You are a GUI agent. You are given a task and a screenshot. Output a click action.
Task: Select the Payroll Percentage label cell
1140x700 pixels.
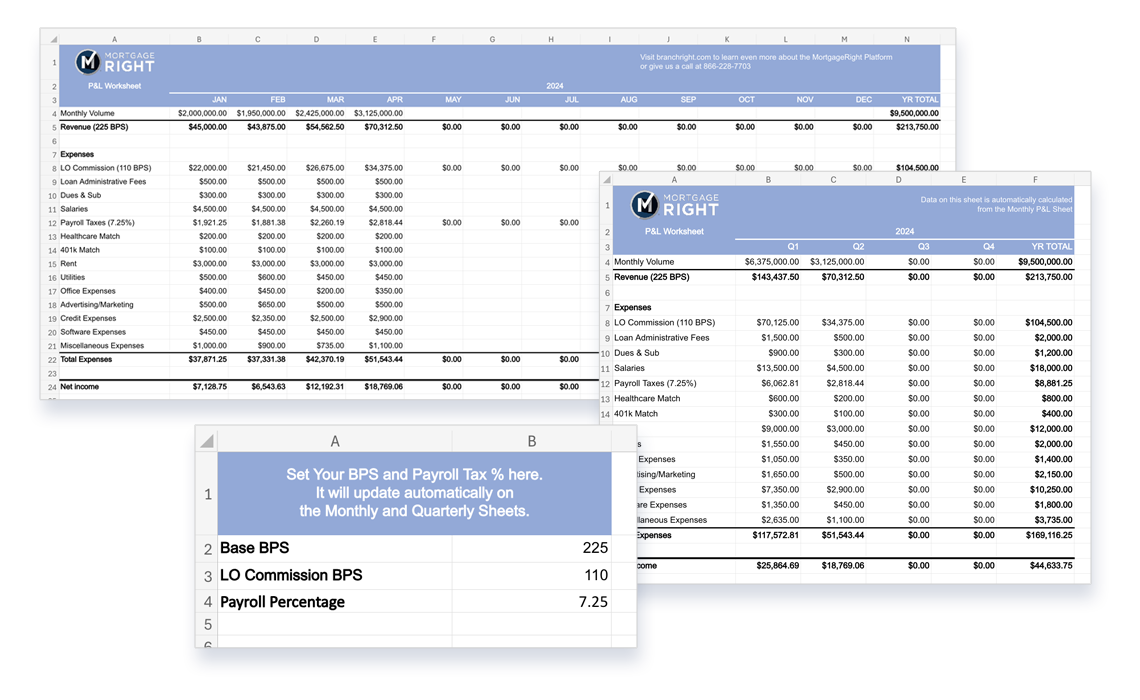[334, 602]
